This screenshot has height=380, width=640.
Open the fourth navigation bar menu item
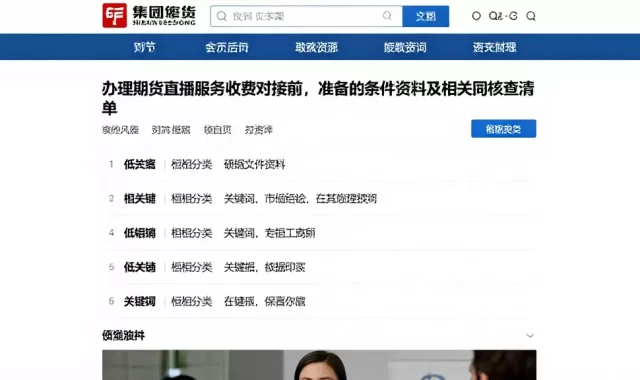[405, 47]
